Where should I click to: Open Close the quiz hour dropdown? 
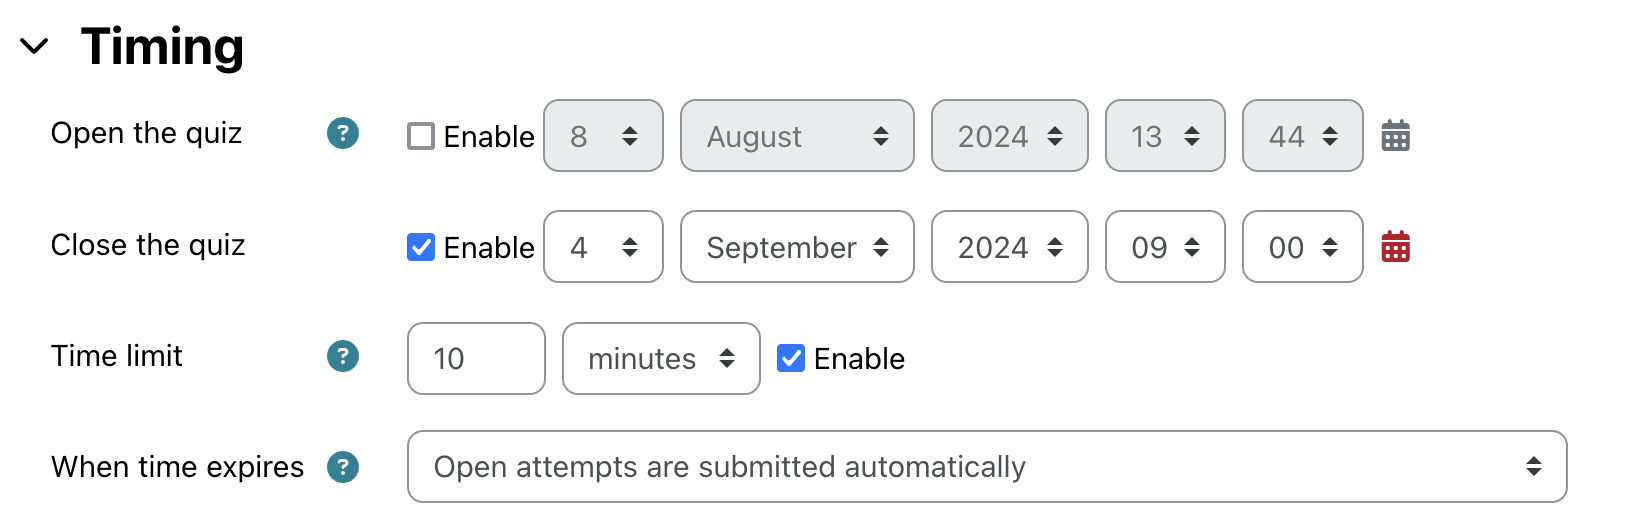1165,247
